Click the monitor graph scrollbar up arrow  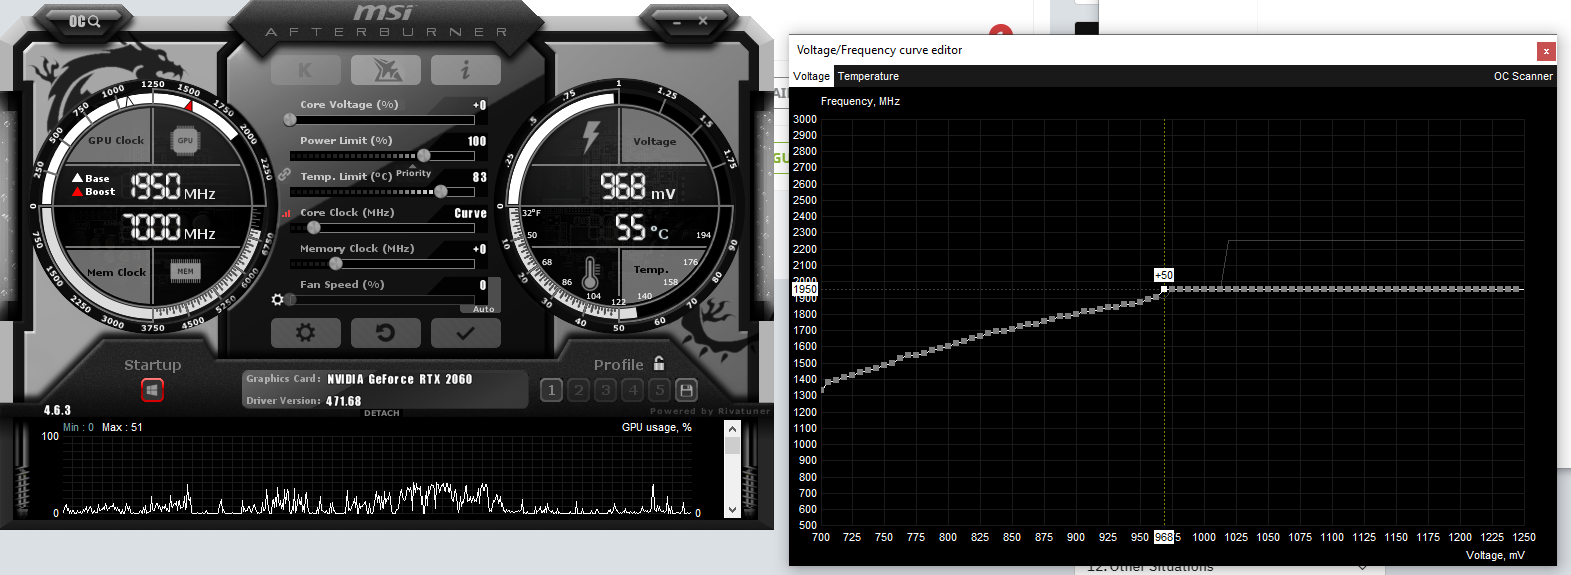pyautogui.click(x=732, y=428)
